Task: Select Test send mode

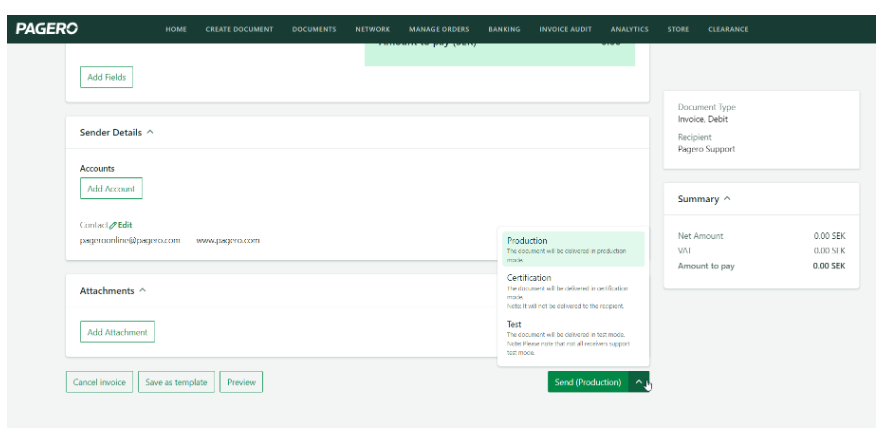Action: [573, 339]
